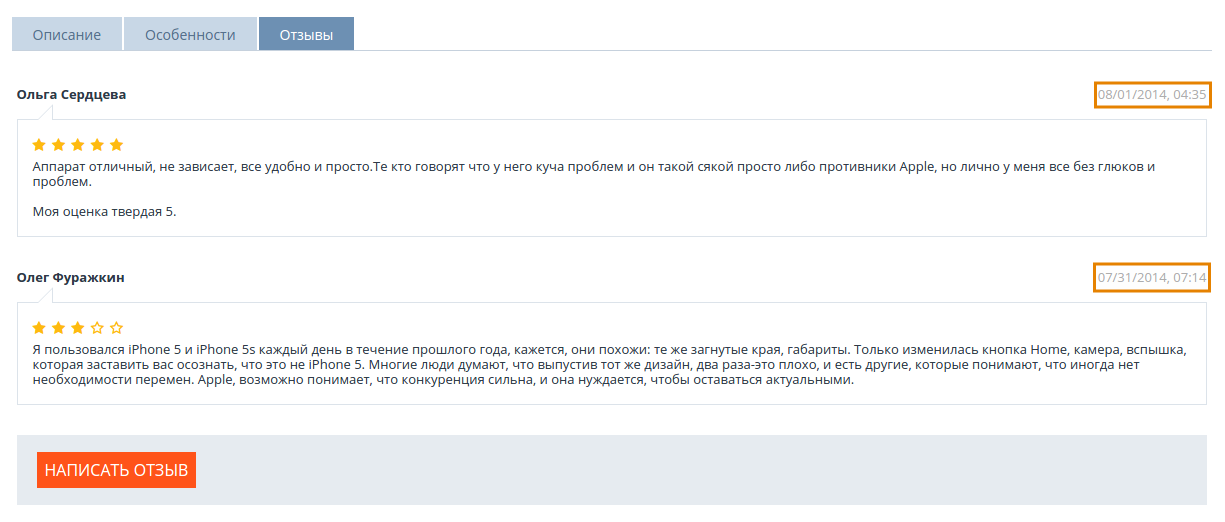Image resolution: width=1225 pixels, height=522 pixels.
Task: Click fourth star in Ольга Сердцева's rating
Action: point(97,145)
